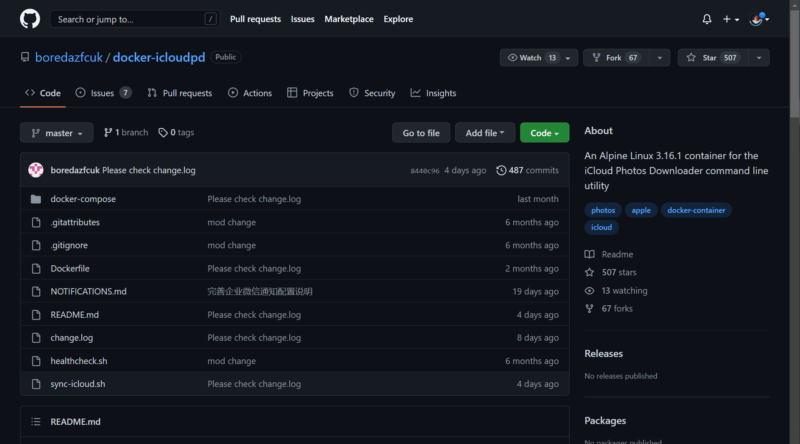Open Pull requests in top navigation
This screenshot has width=800, height=444.
pos(255,19)
